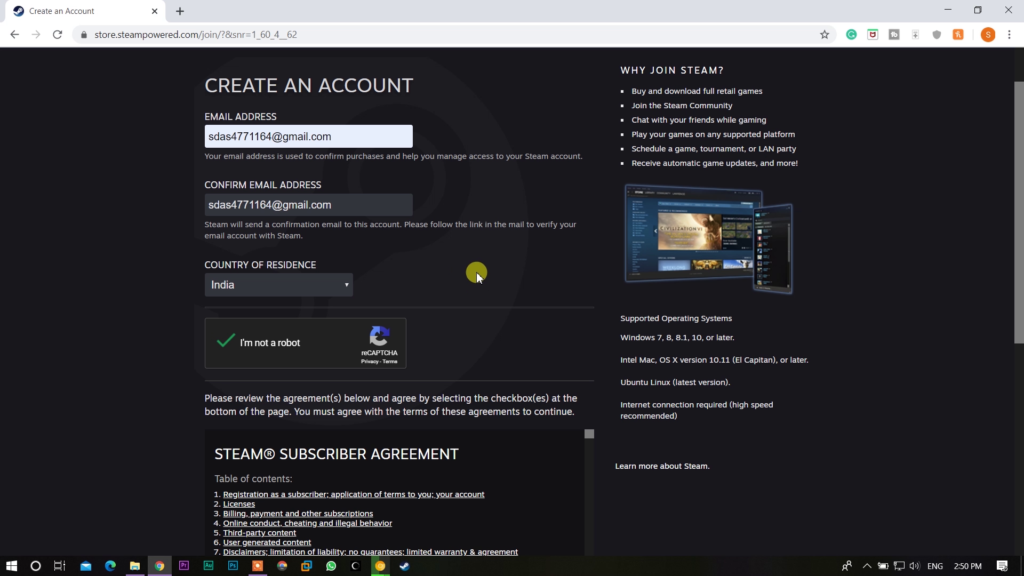Switch input language from ENG
Screen dimensions: 1024x576
point(935,566)
